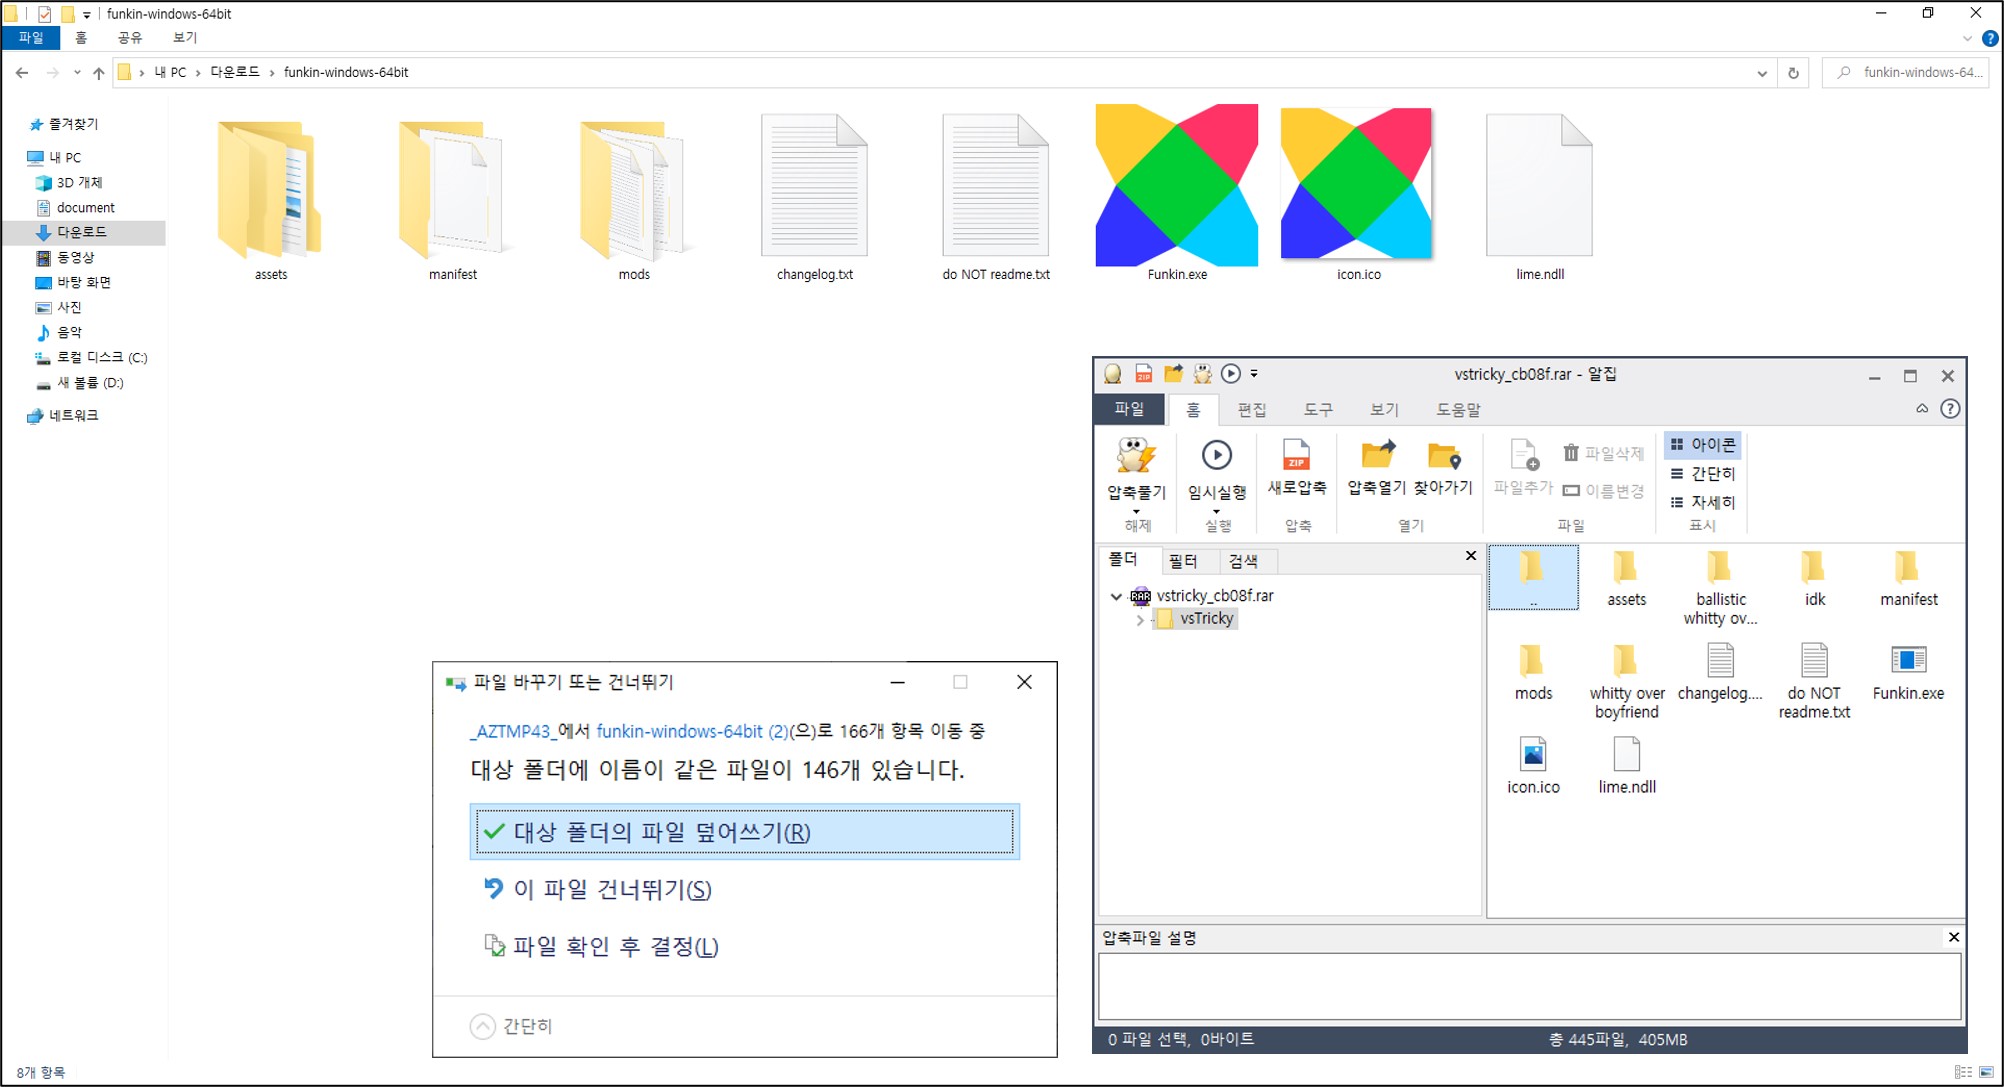Switch to the 필터 panel tab
The height and width of the screenshot is (1087, 2004).
tap(1183, 562)
